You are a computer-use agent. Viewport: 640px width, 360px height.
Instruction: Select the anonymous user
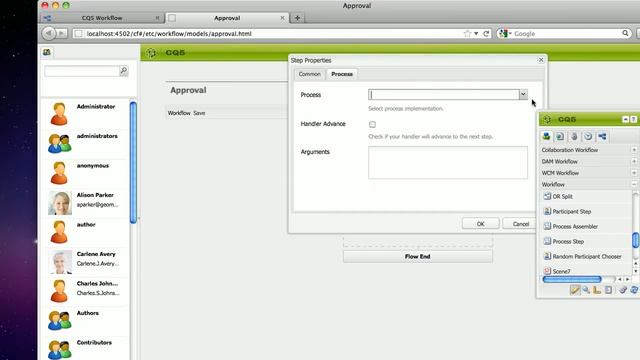(x=85, y=173)
